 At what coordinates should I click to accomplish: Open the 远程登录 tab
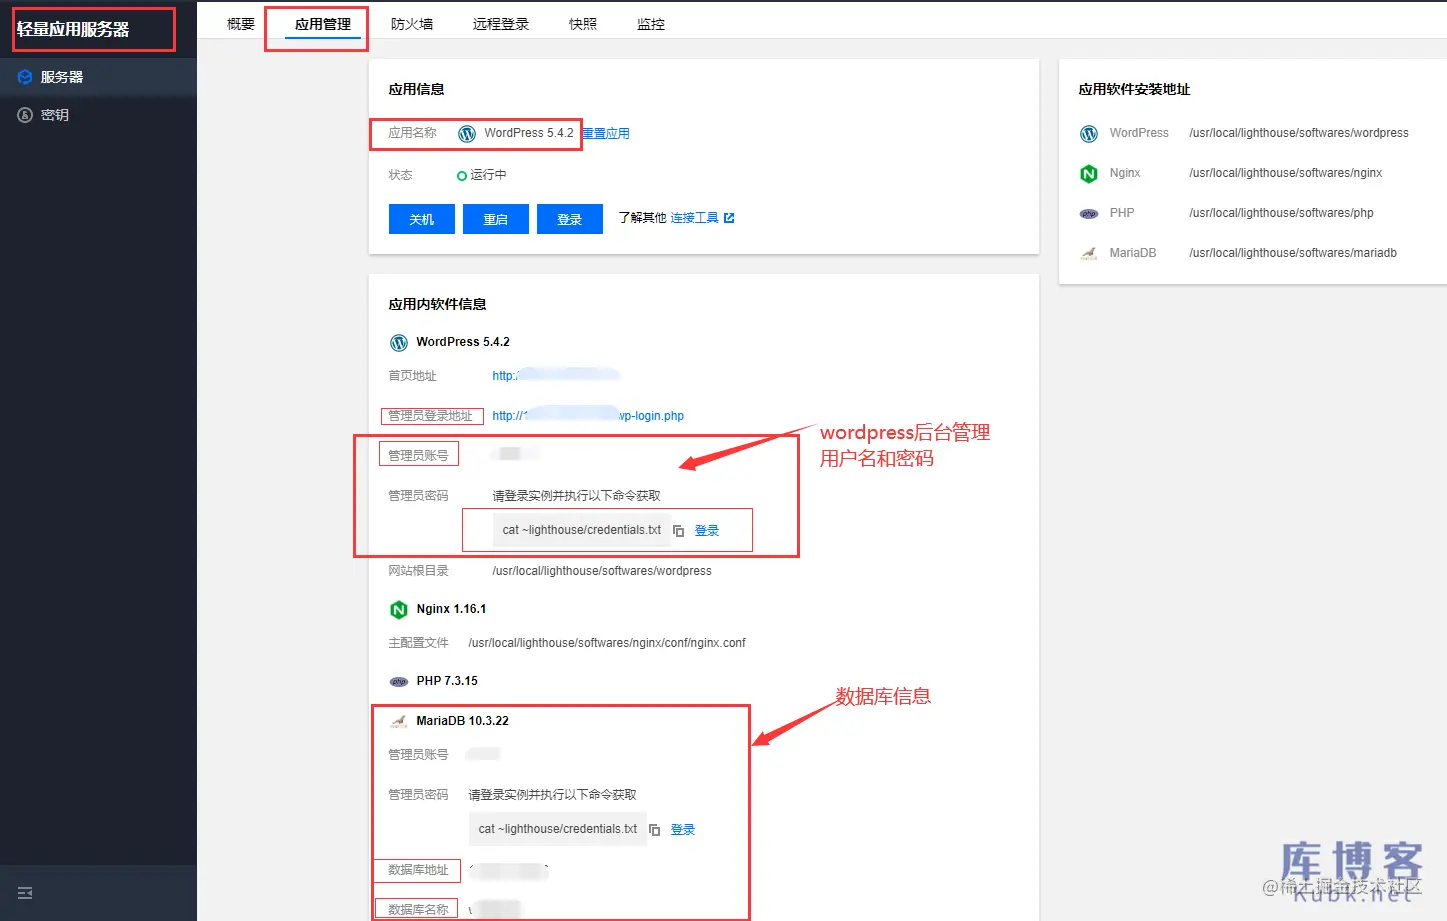point(501,24)
